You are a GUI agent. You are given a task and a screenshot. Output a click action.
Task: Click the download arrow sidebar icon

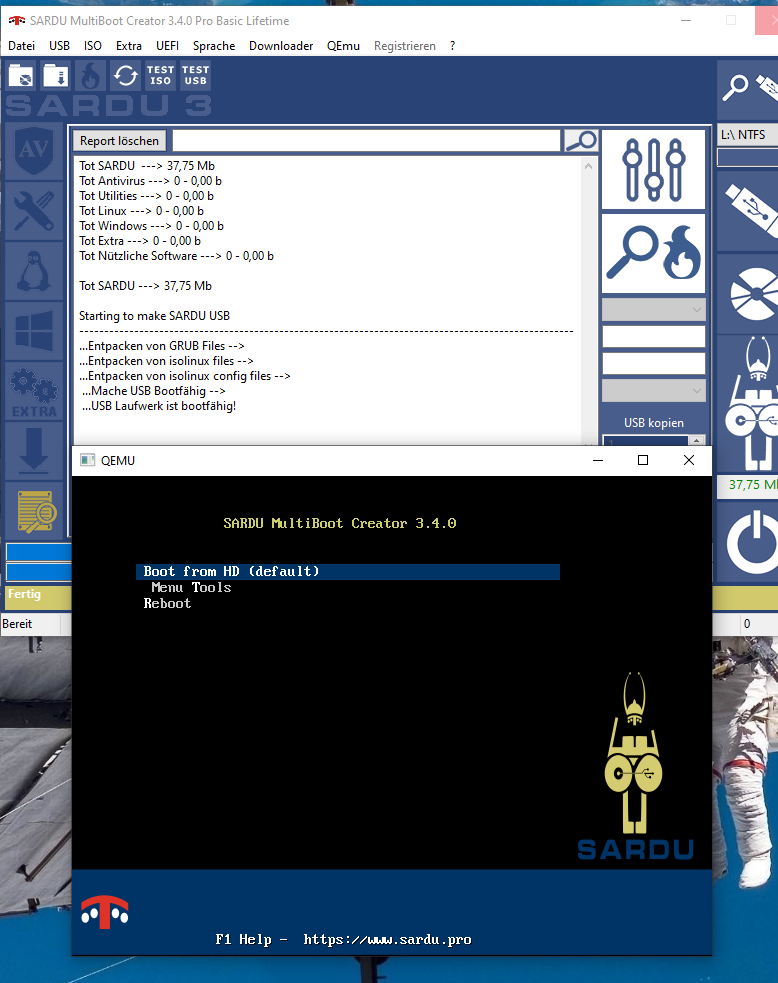coord(34,451)
